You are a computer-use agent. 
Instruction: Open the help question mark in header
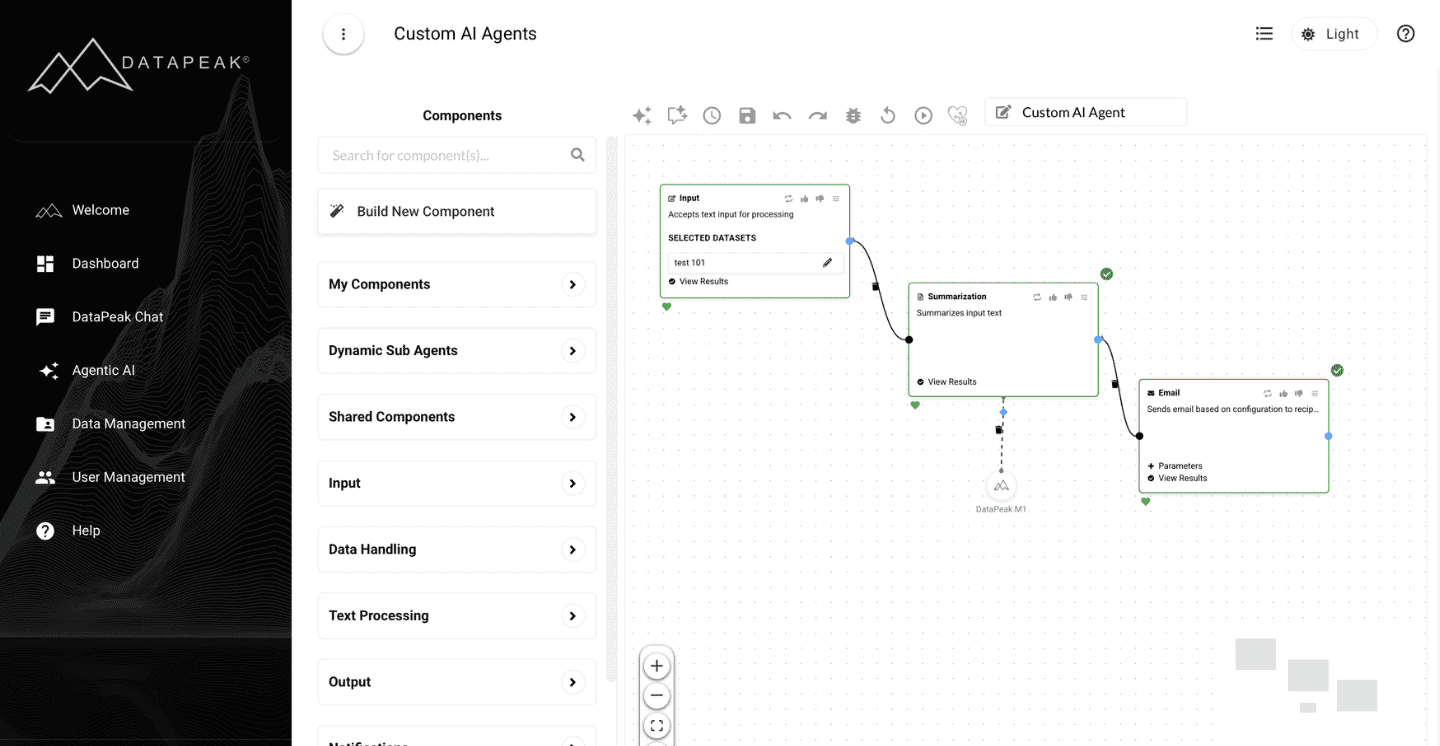coord(1406,34)
